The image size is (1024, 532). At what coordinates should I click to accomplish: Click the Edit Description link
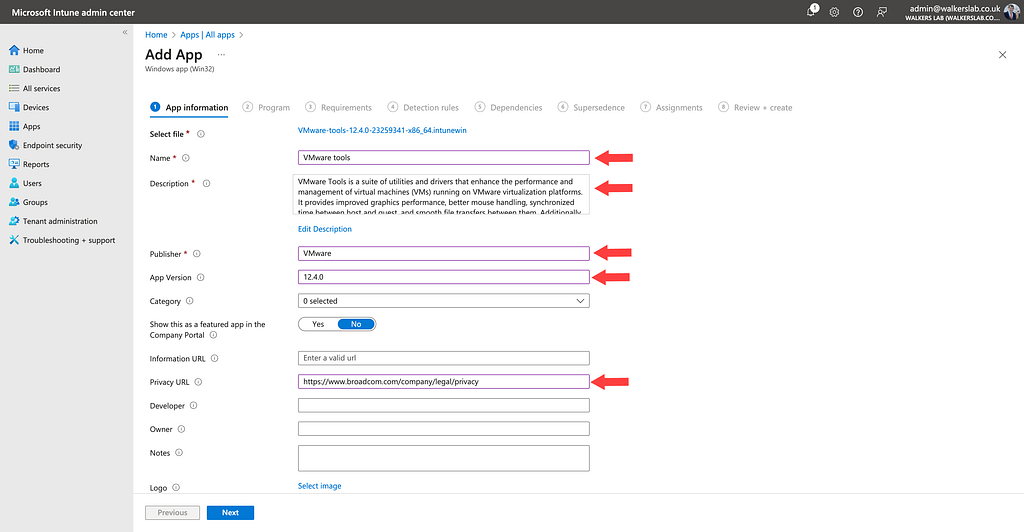pyautogui.click(x=325, y=229)
